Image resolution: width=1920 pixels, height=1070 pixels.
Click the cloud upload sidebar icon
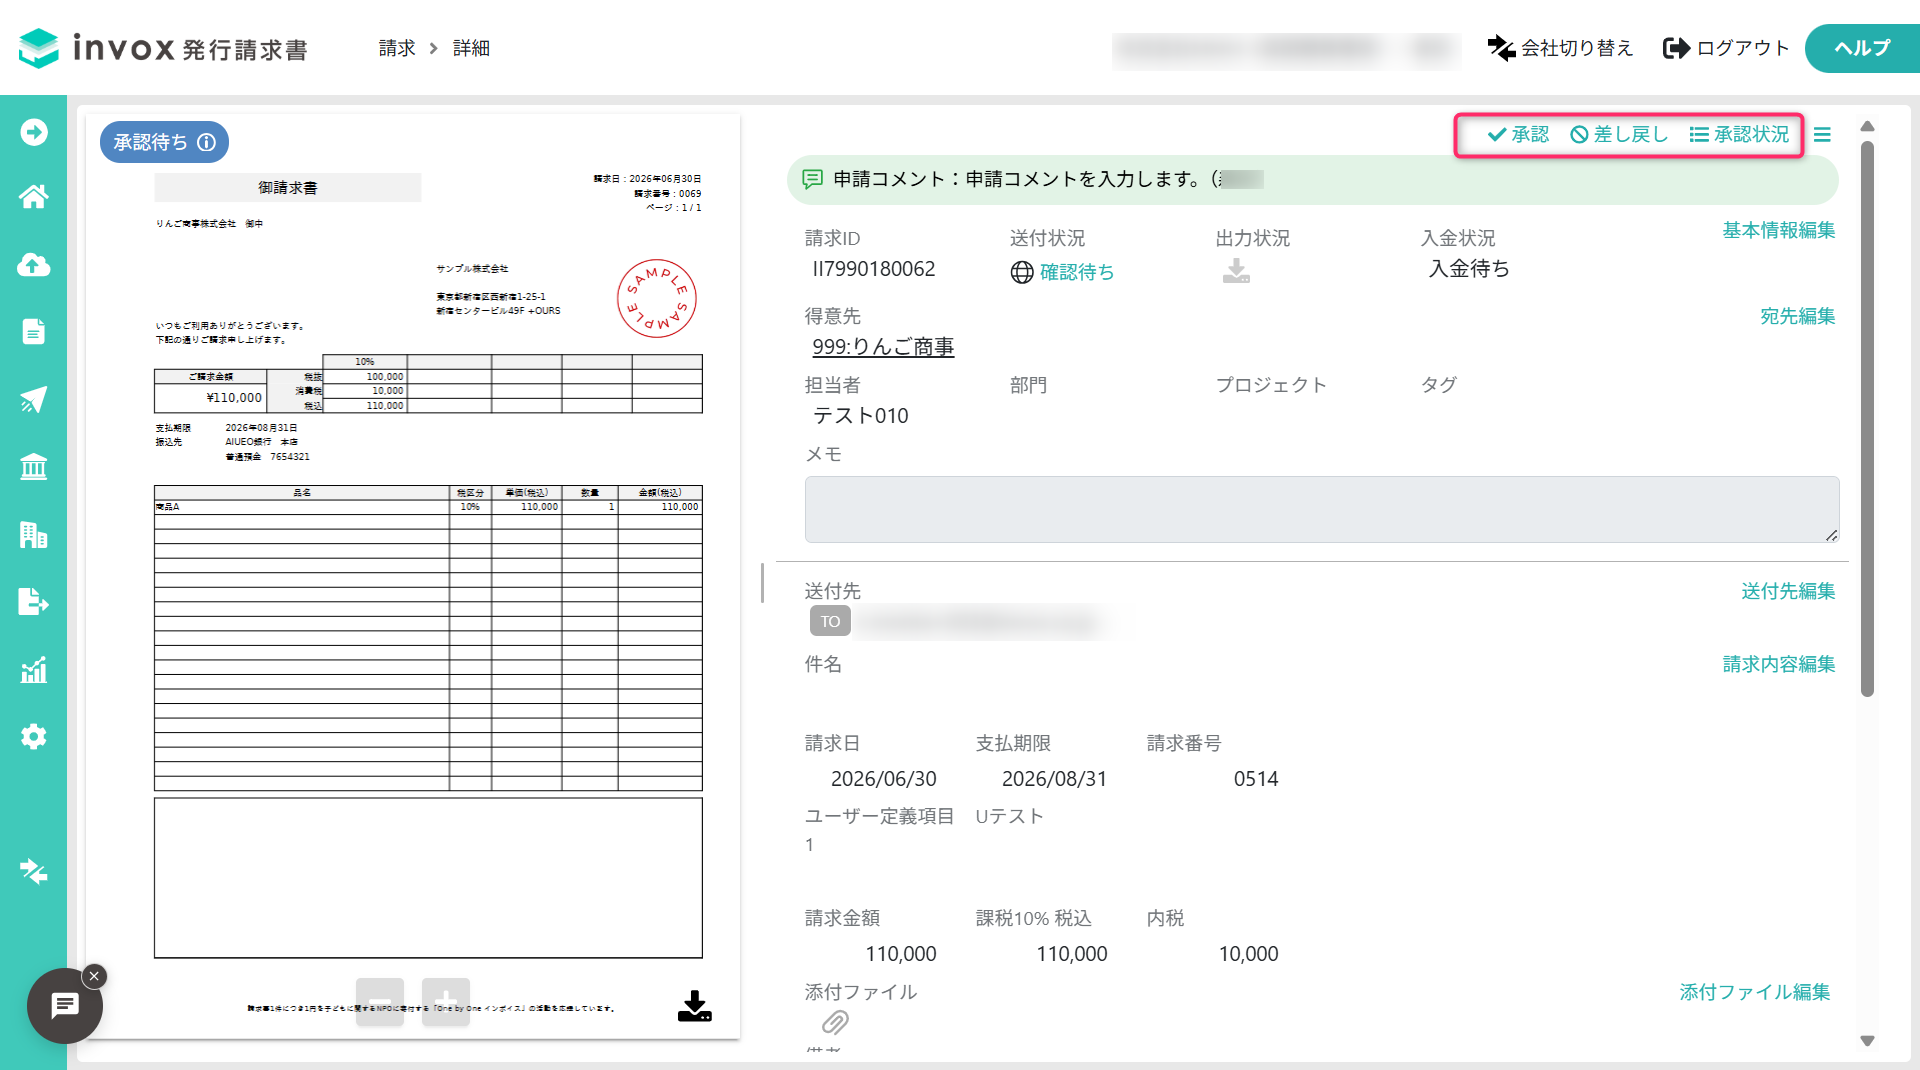point(33,264)
